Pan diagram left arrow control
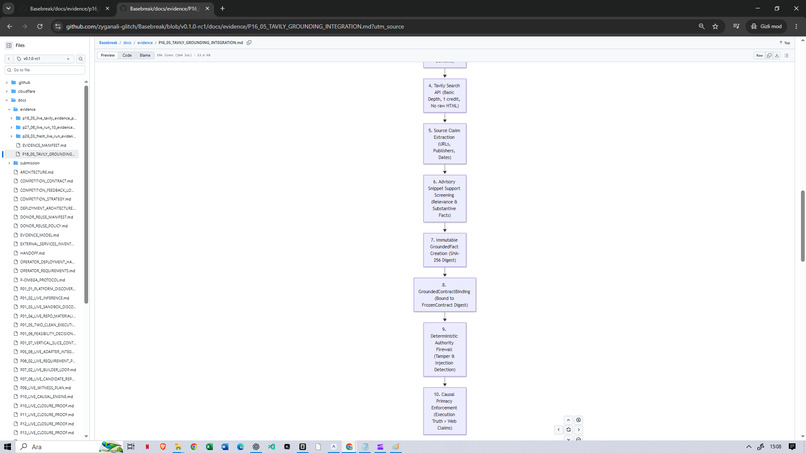The height and width of the screenshot is (453, 806). (x=559, y=429)
